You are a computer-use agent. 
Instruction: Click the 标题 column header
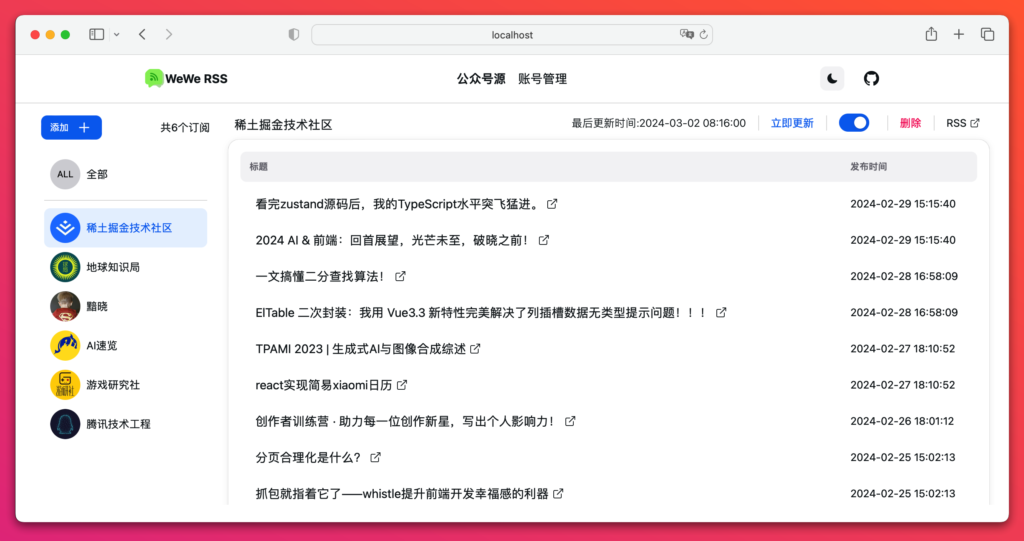click(259, 167)
